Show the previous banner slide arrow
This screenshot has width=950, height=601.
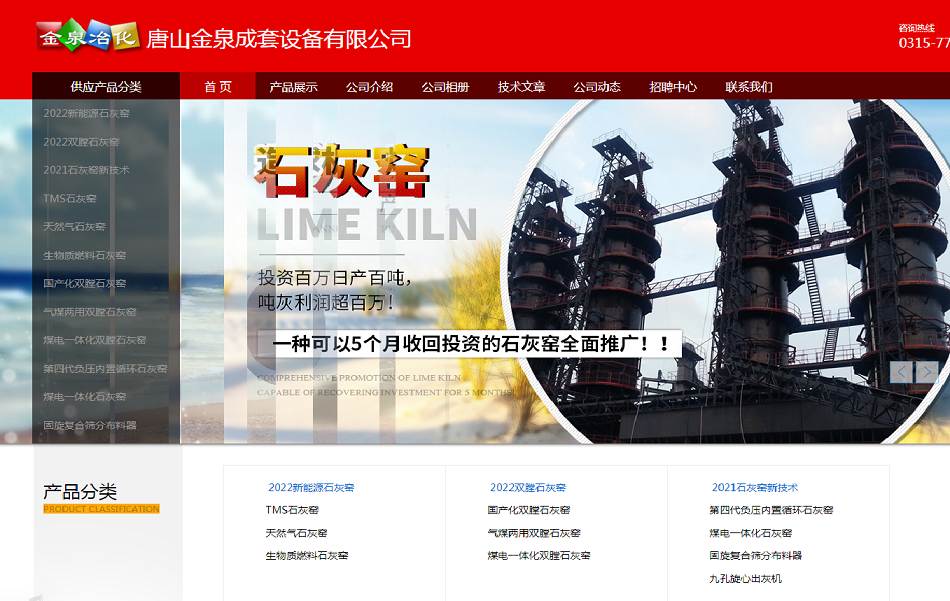click(902, 372)
